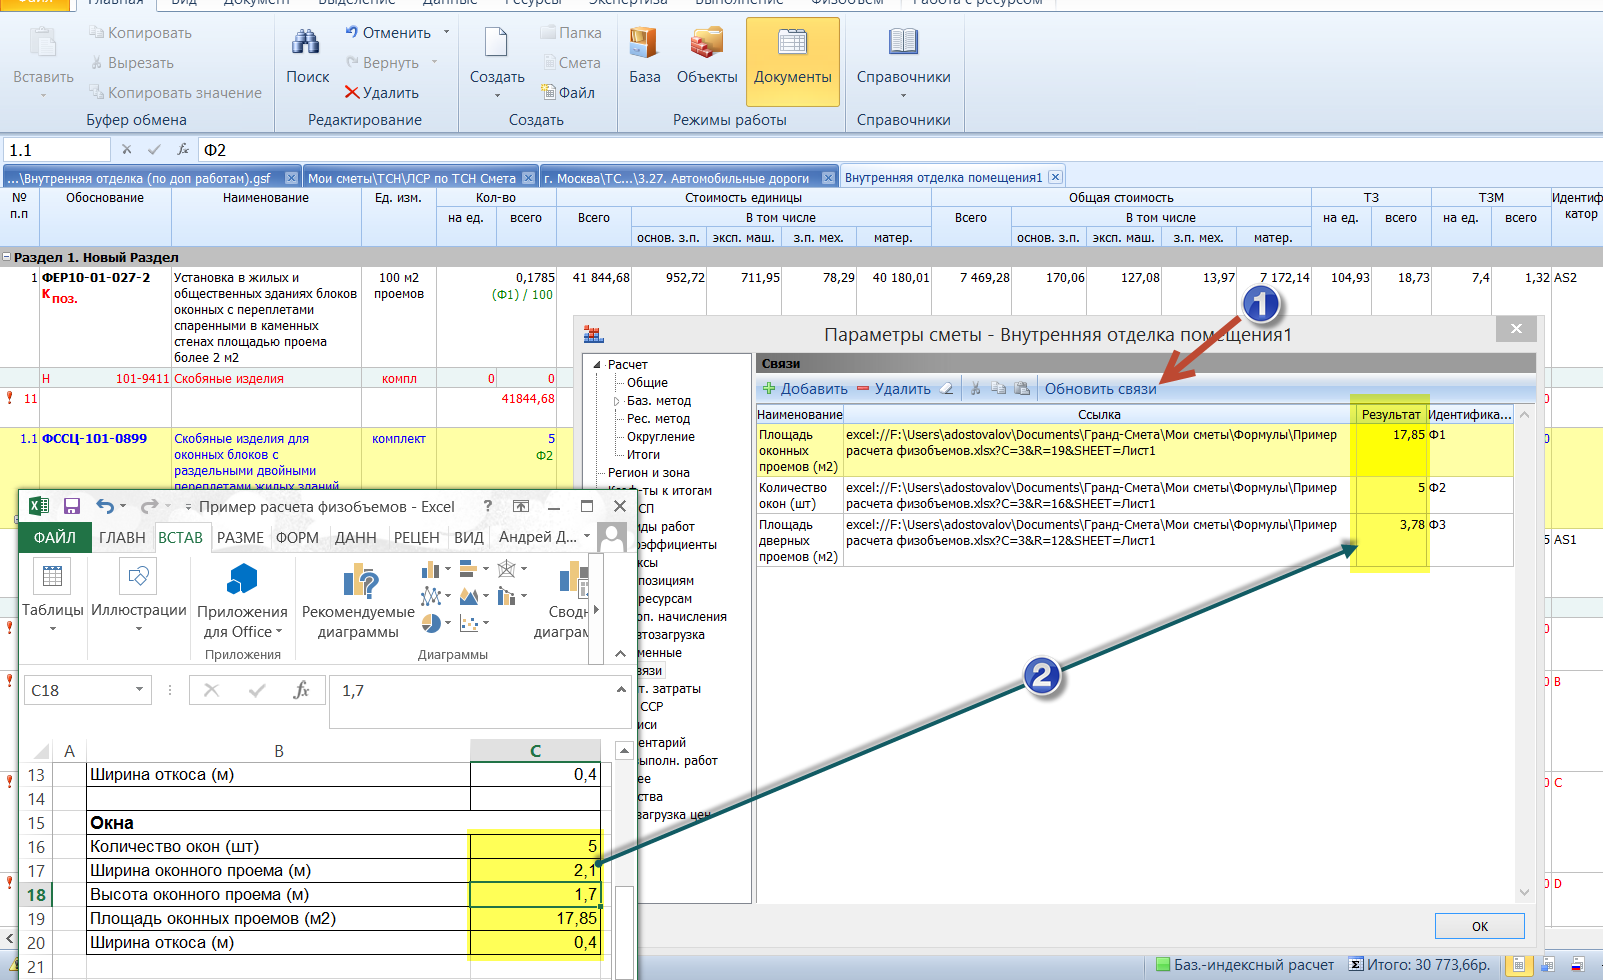Viewport: 1603px width, 980px height.
Task: Insert a pie chart in Excel
Action: coord(431,623)
